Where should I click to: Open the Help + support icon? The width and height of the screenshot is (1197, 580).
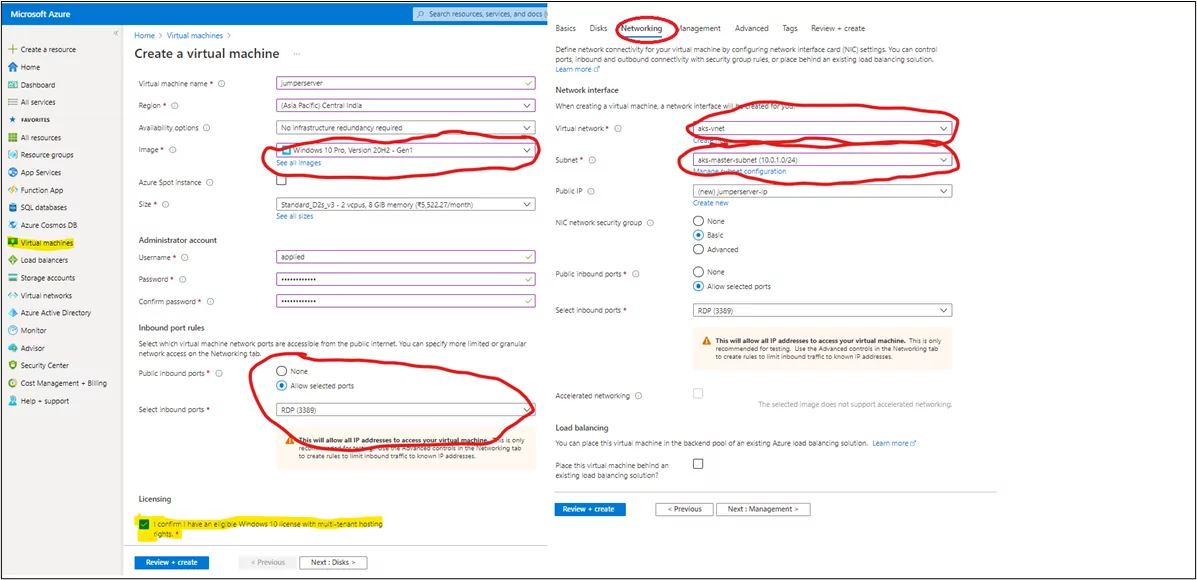point(12,401)
